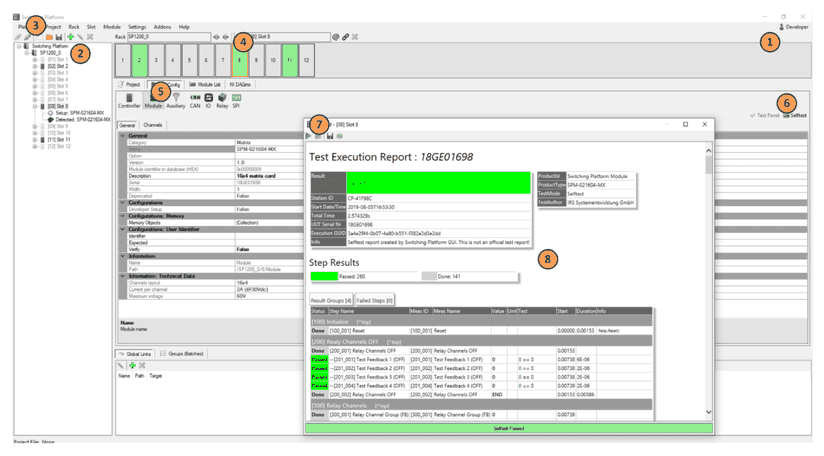Open the Settings menu
The width and height of the screenshot is (824, 456).
click(137, 27)
